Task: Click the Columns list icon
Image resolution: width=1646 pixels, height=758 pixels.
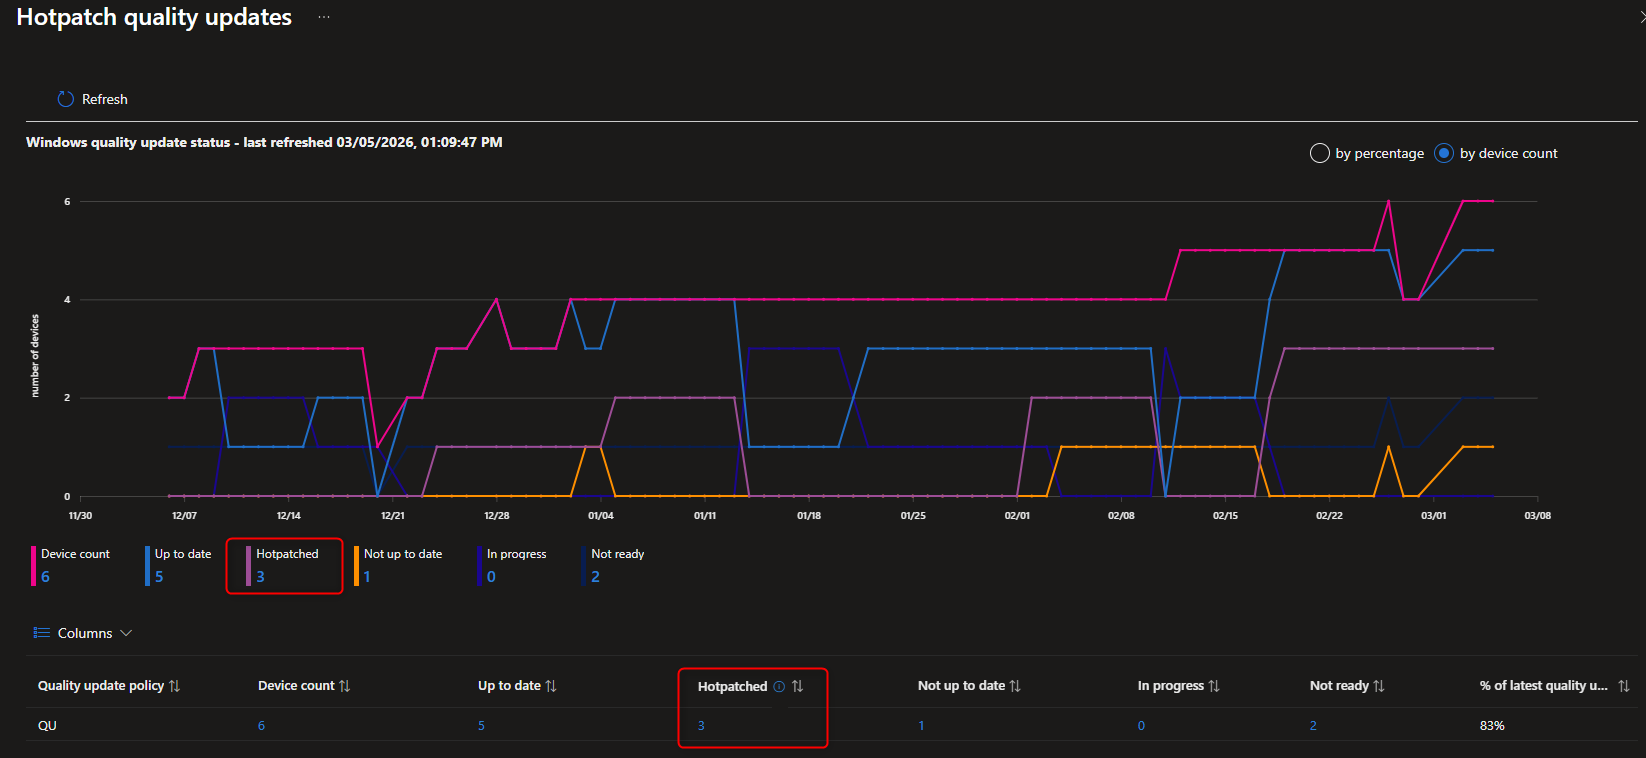Action: click(42, 633)
